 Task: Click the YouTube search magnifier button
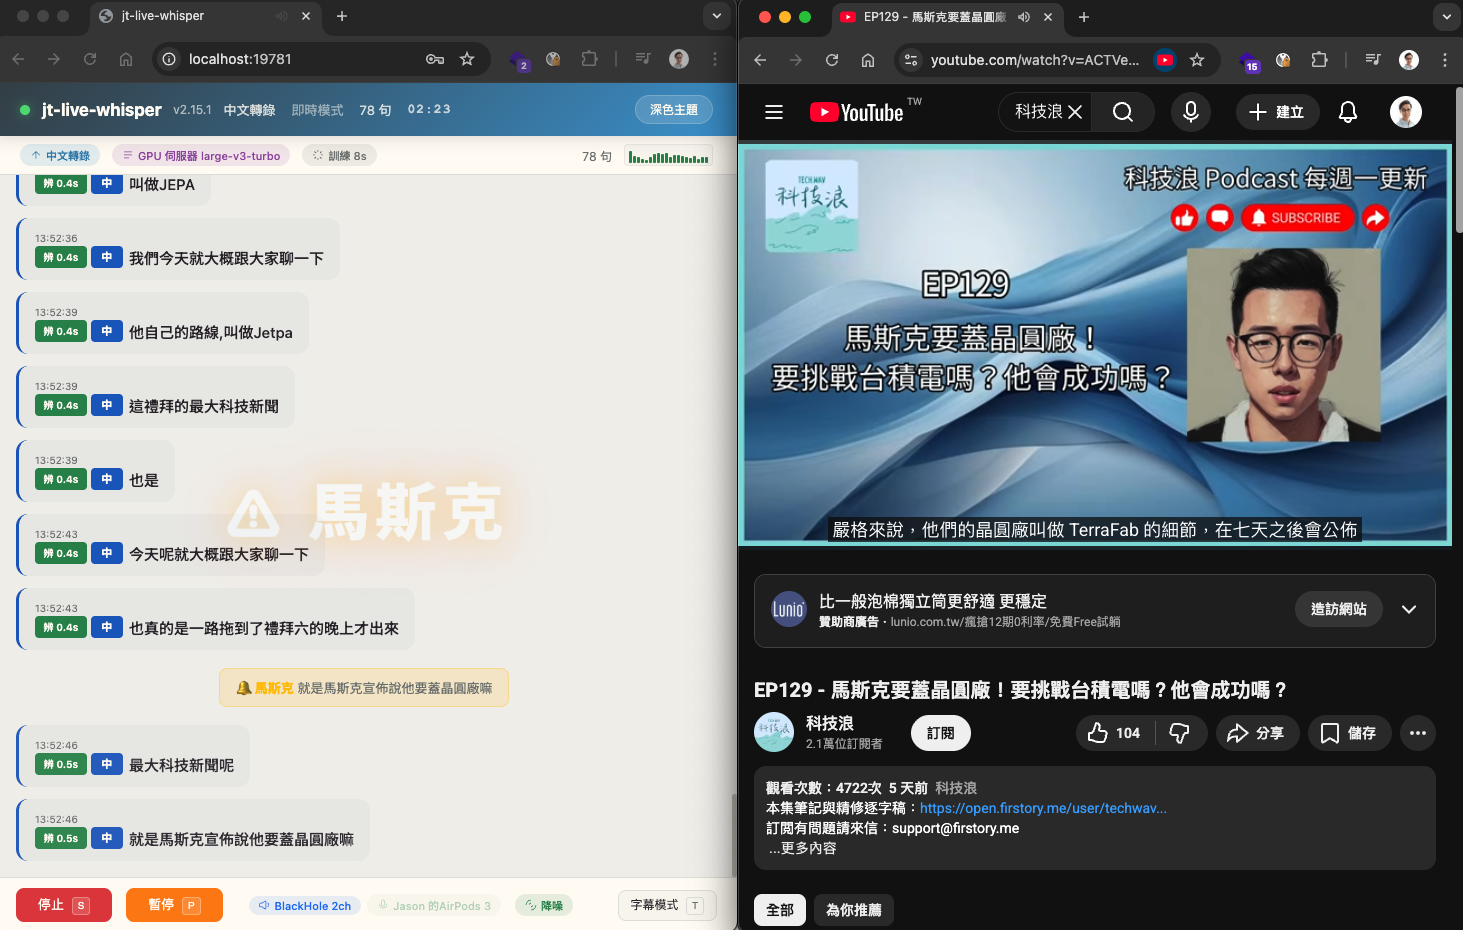click(1123, 112)
